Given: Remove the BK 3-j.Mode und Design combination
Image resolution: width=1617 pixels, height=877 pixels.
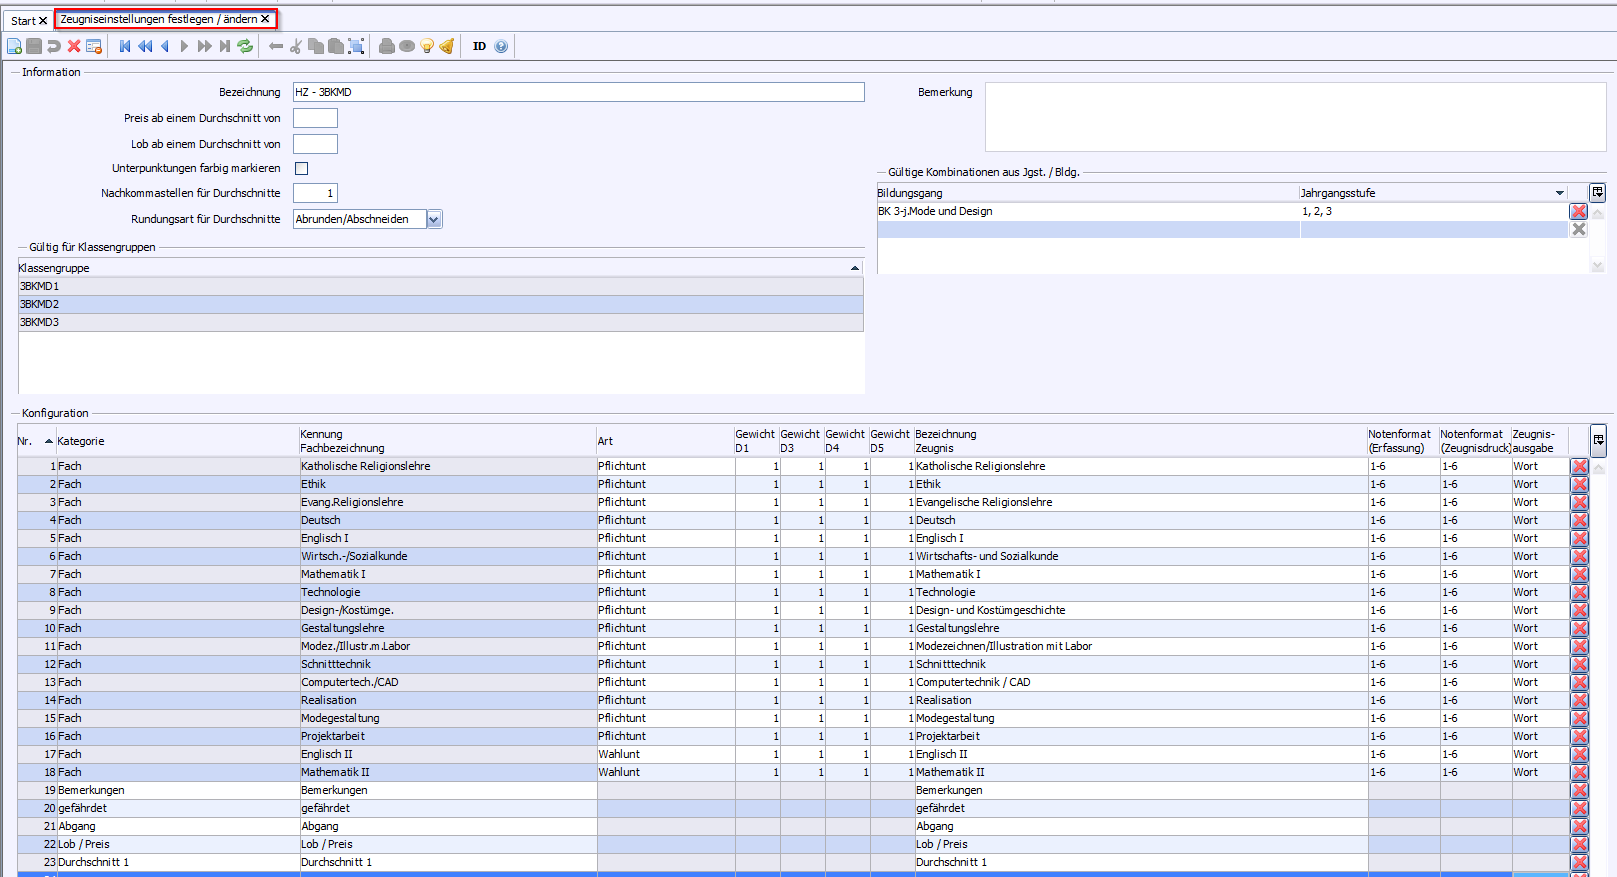Looking at the screenshot, I should tap(1578, 211).
